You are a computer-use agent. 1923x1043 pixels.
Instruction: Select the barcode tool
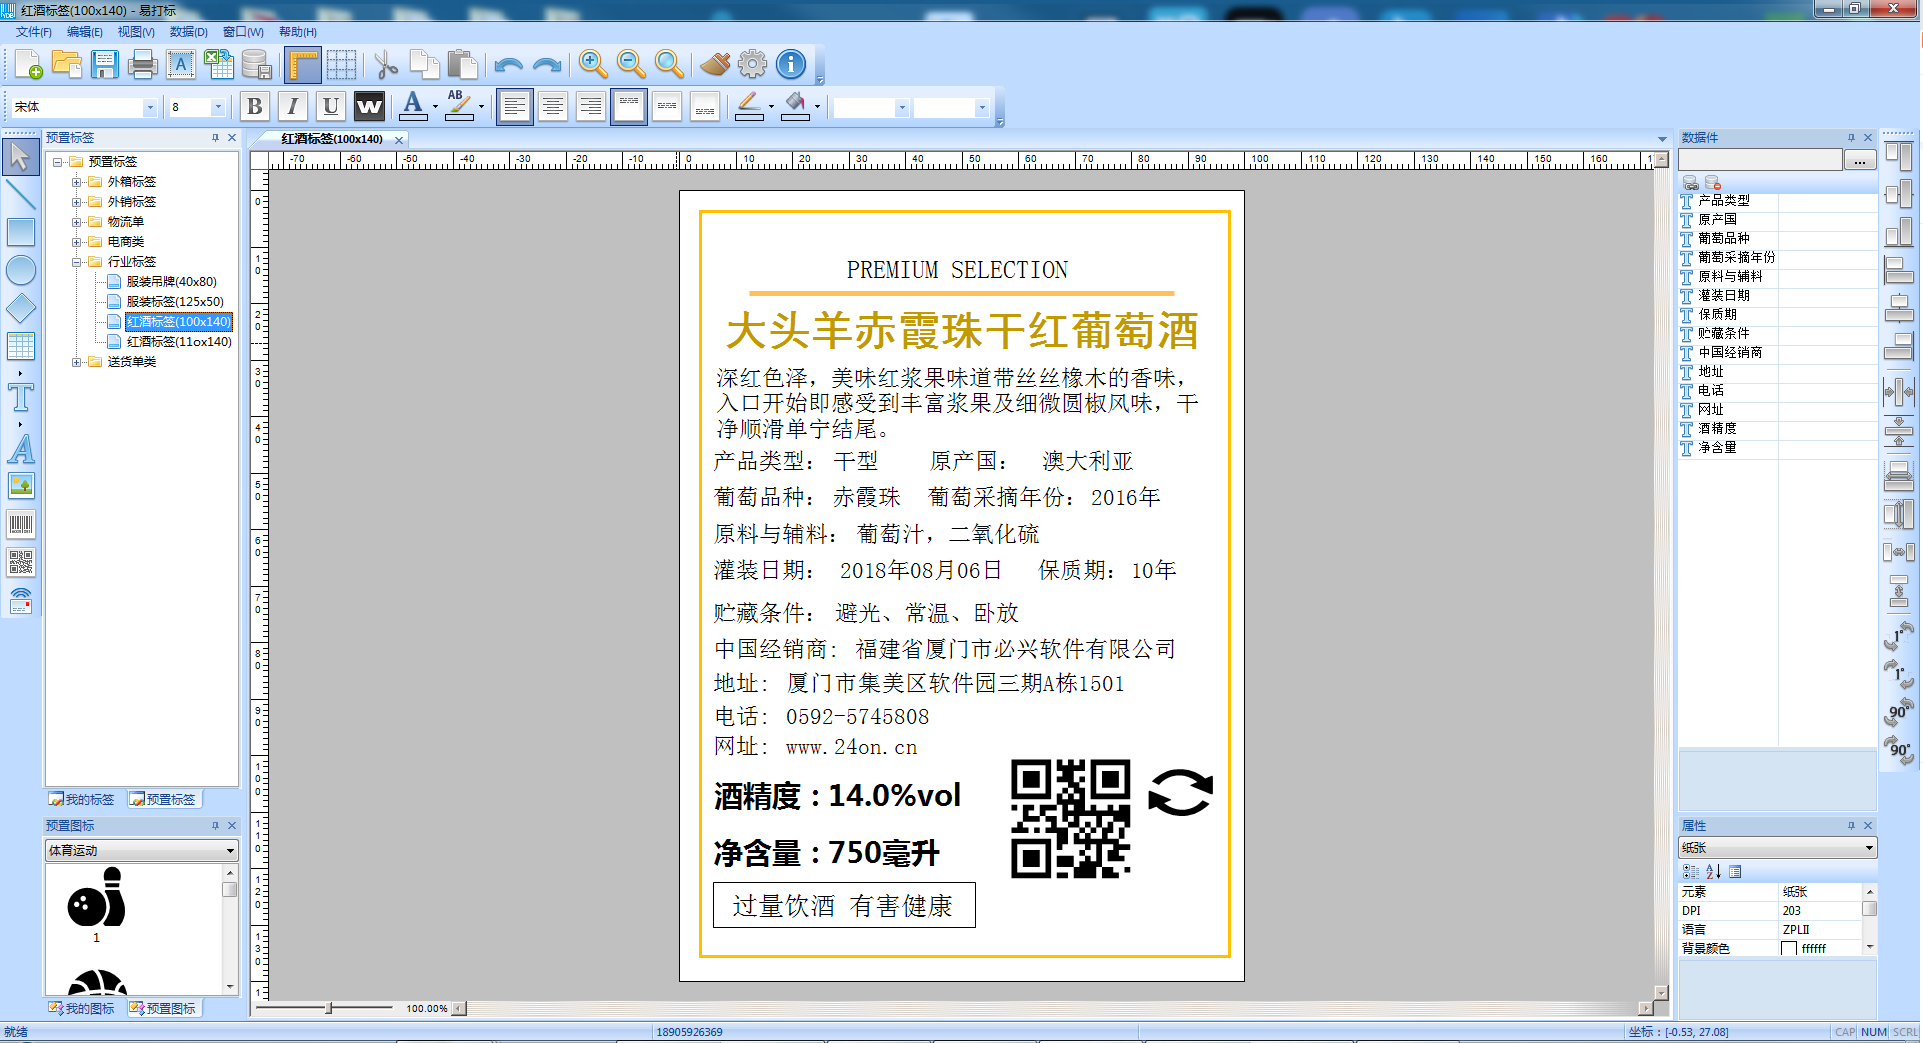(20, 524)
